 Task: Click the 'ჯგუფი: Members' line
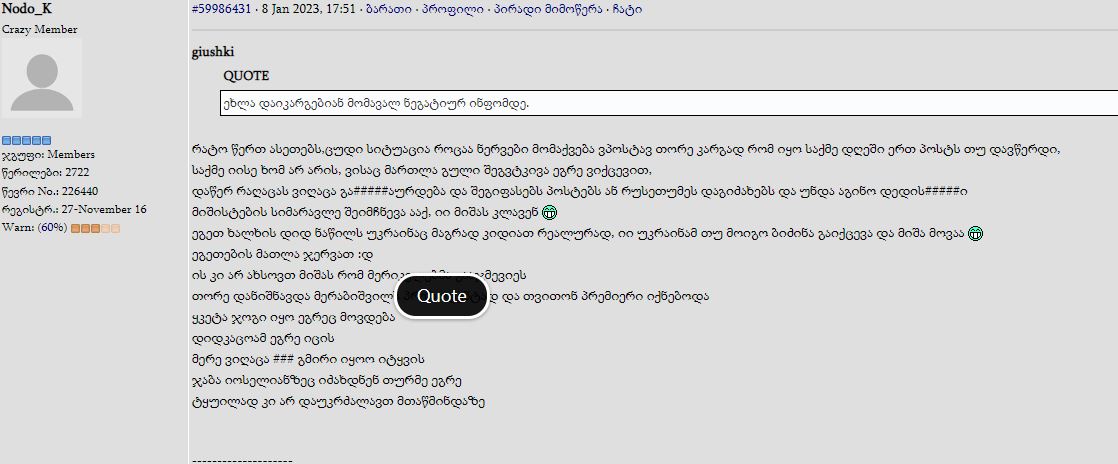[x=48, y=155]
